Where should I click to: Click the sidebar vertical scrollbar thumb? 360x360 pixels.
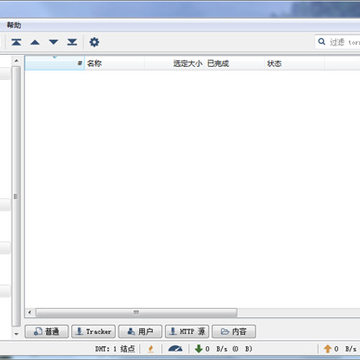(x=16, y=197)
